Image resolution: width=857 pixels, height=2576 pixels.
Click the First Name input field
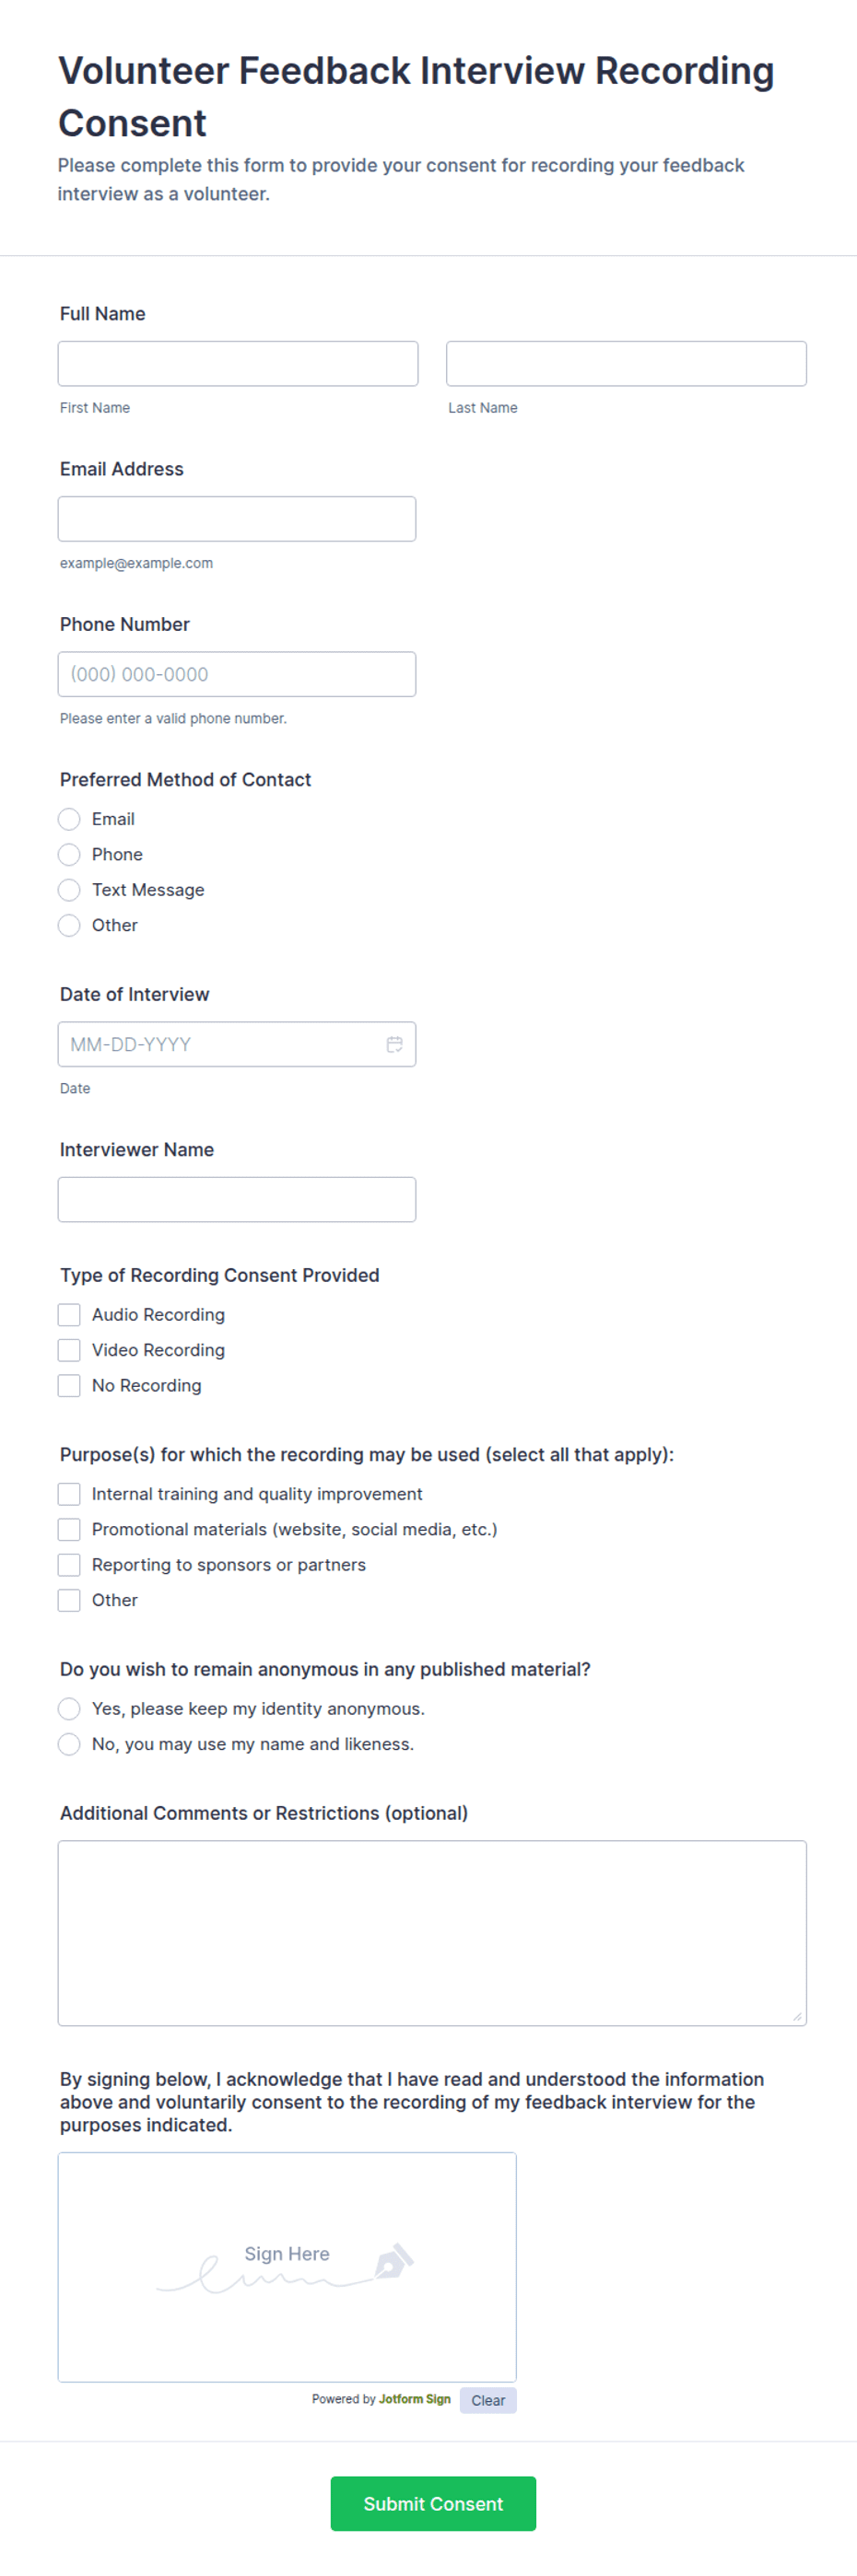pos(238,364)
